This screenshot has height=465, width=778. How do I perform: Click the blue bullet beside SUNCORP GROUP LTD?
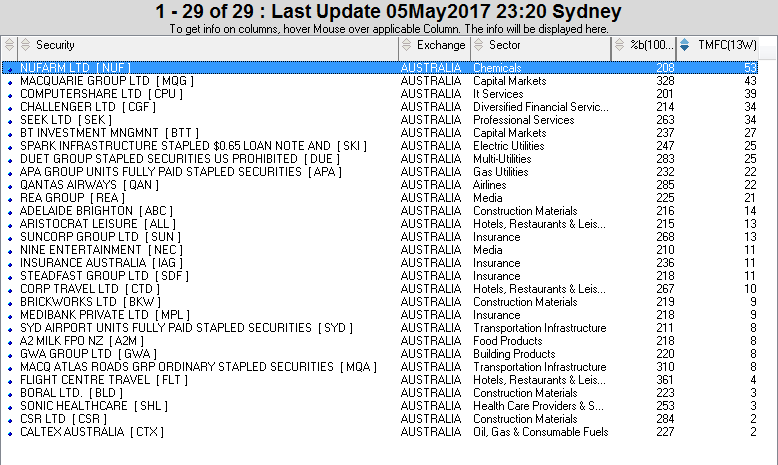point(10,238)
